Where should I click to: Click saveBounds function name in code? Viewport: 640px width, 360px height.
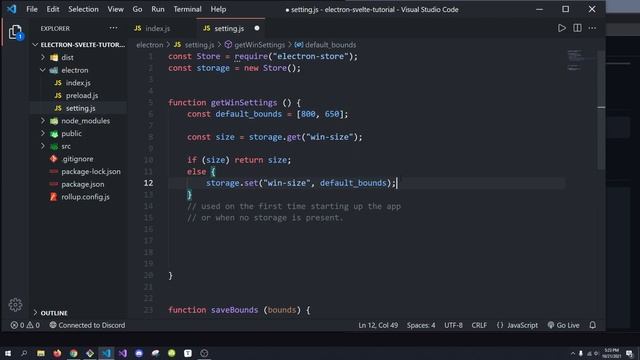pos(234,310)
